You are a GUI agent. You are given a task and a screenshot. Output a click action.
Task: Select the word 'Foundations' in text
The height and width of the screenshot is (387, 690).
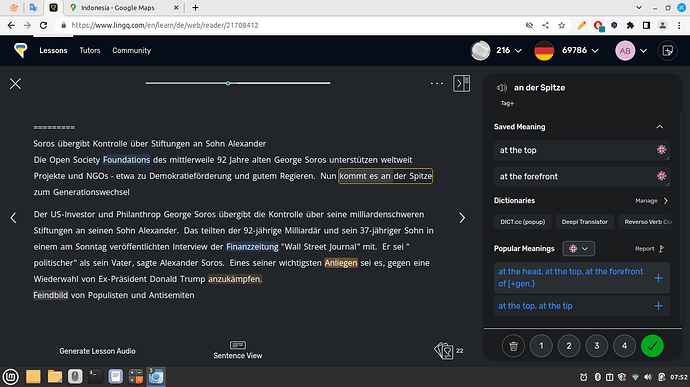click(126, 160)
